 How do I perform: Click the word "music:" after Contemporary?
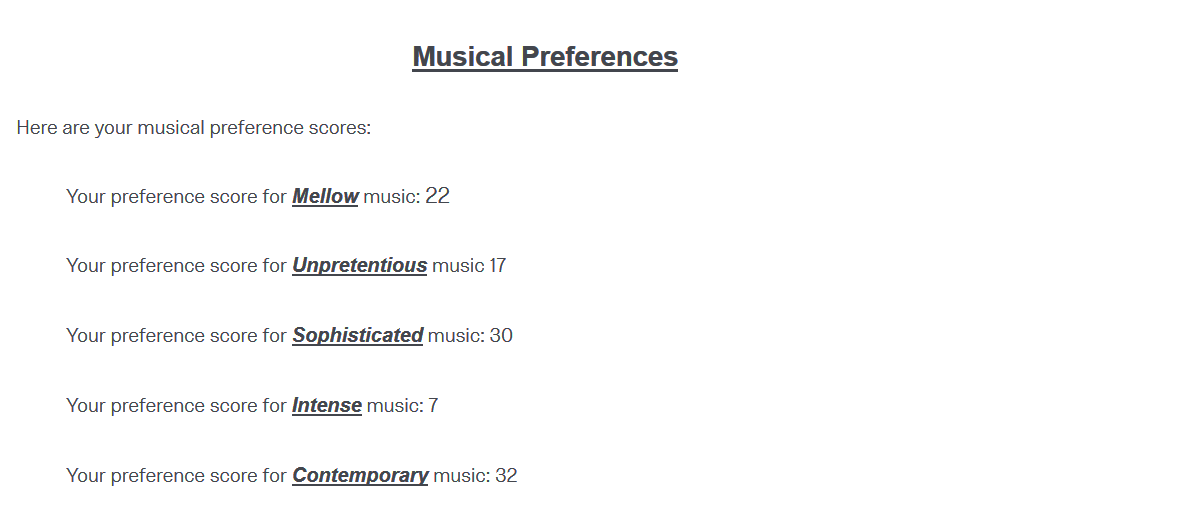click(x=461, y=476)
